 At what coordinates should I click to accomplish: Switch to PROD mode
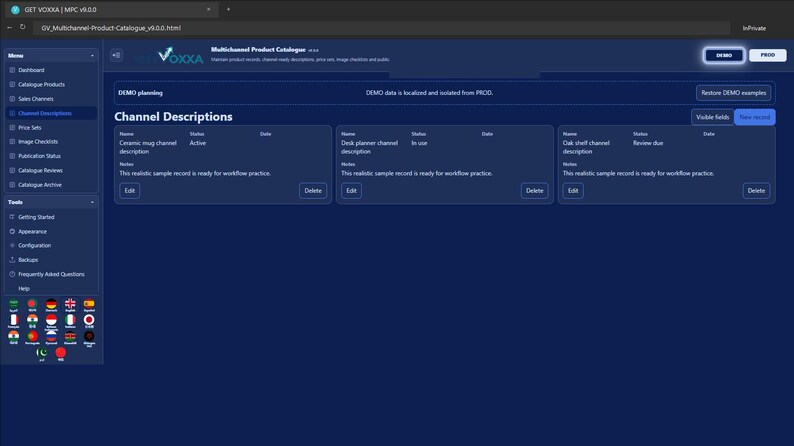click(767, 55)
